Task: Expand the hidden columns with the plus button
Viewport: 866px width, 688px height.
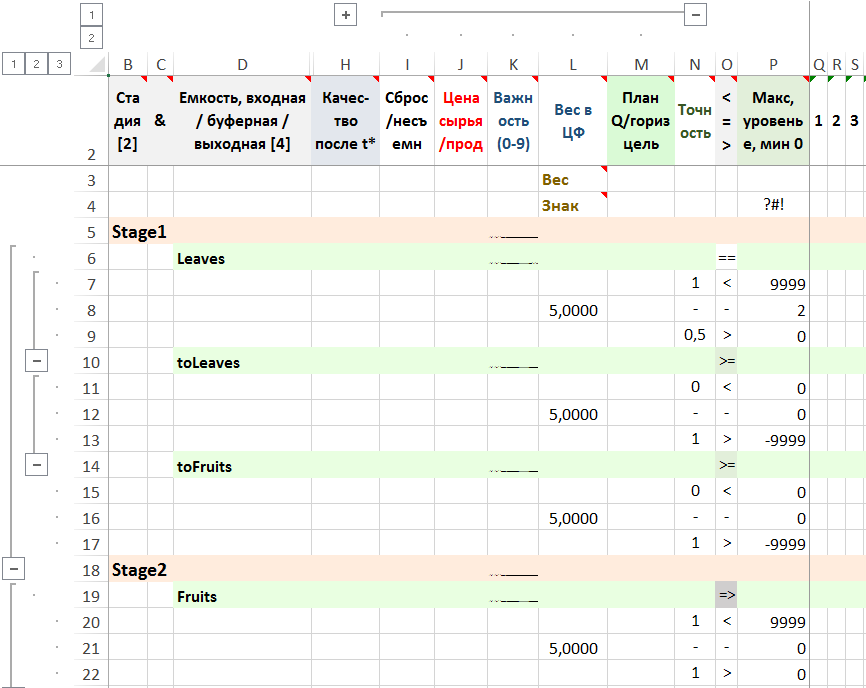Action: coord(345,15)
